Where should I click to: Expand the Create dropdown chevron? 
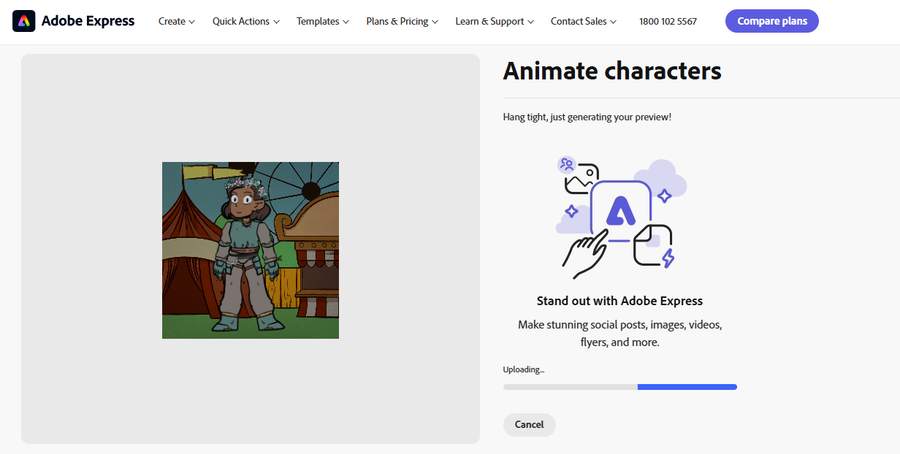[192, 22]
